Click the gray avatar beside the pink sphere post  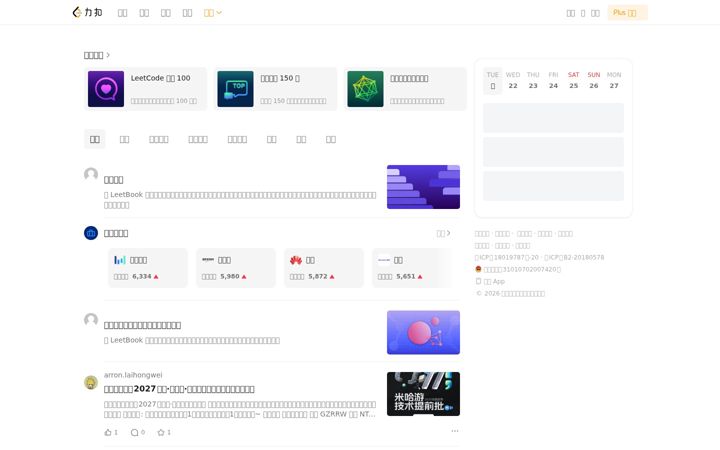[91, 320]
